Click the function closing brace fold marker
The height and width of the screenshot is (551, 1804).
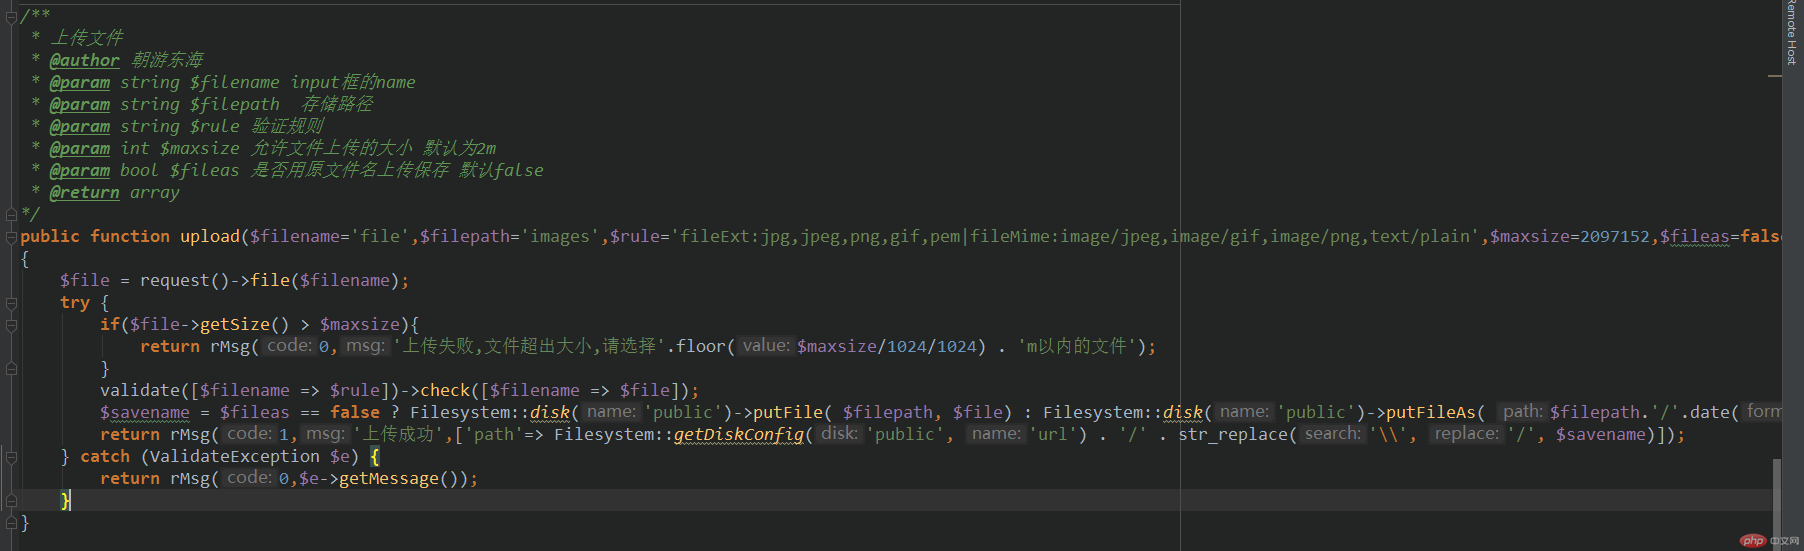[x=11, y=522]
